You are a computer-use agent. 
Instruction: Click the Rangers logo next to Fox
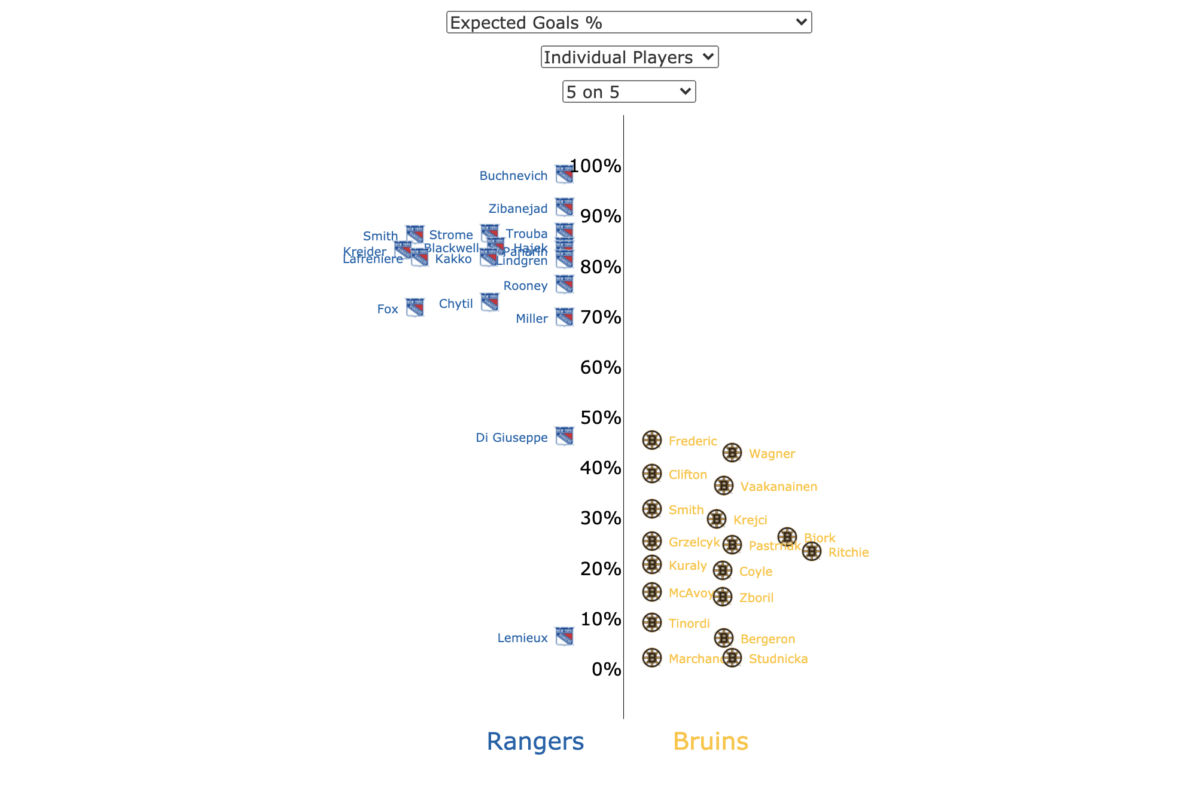[413, 307]
